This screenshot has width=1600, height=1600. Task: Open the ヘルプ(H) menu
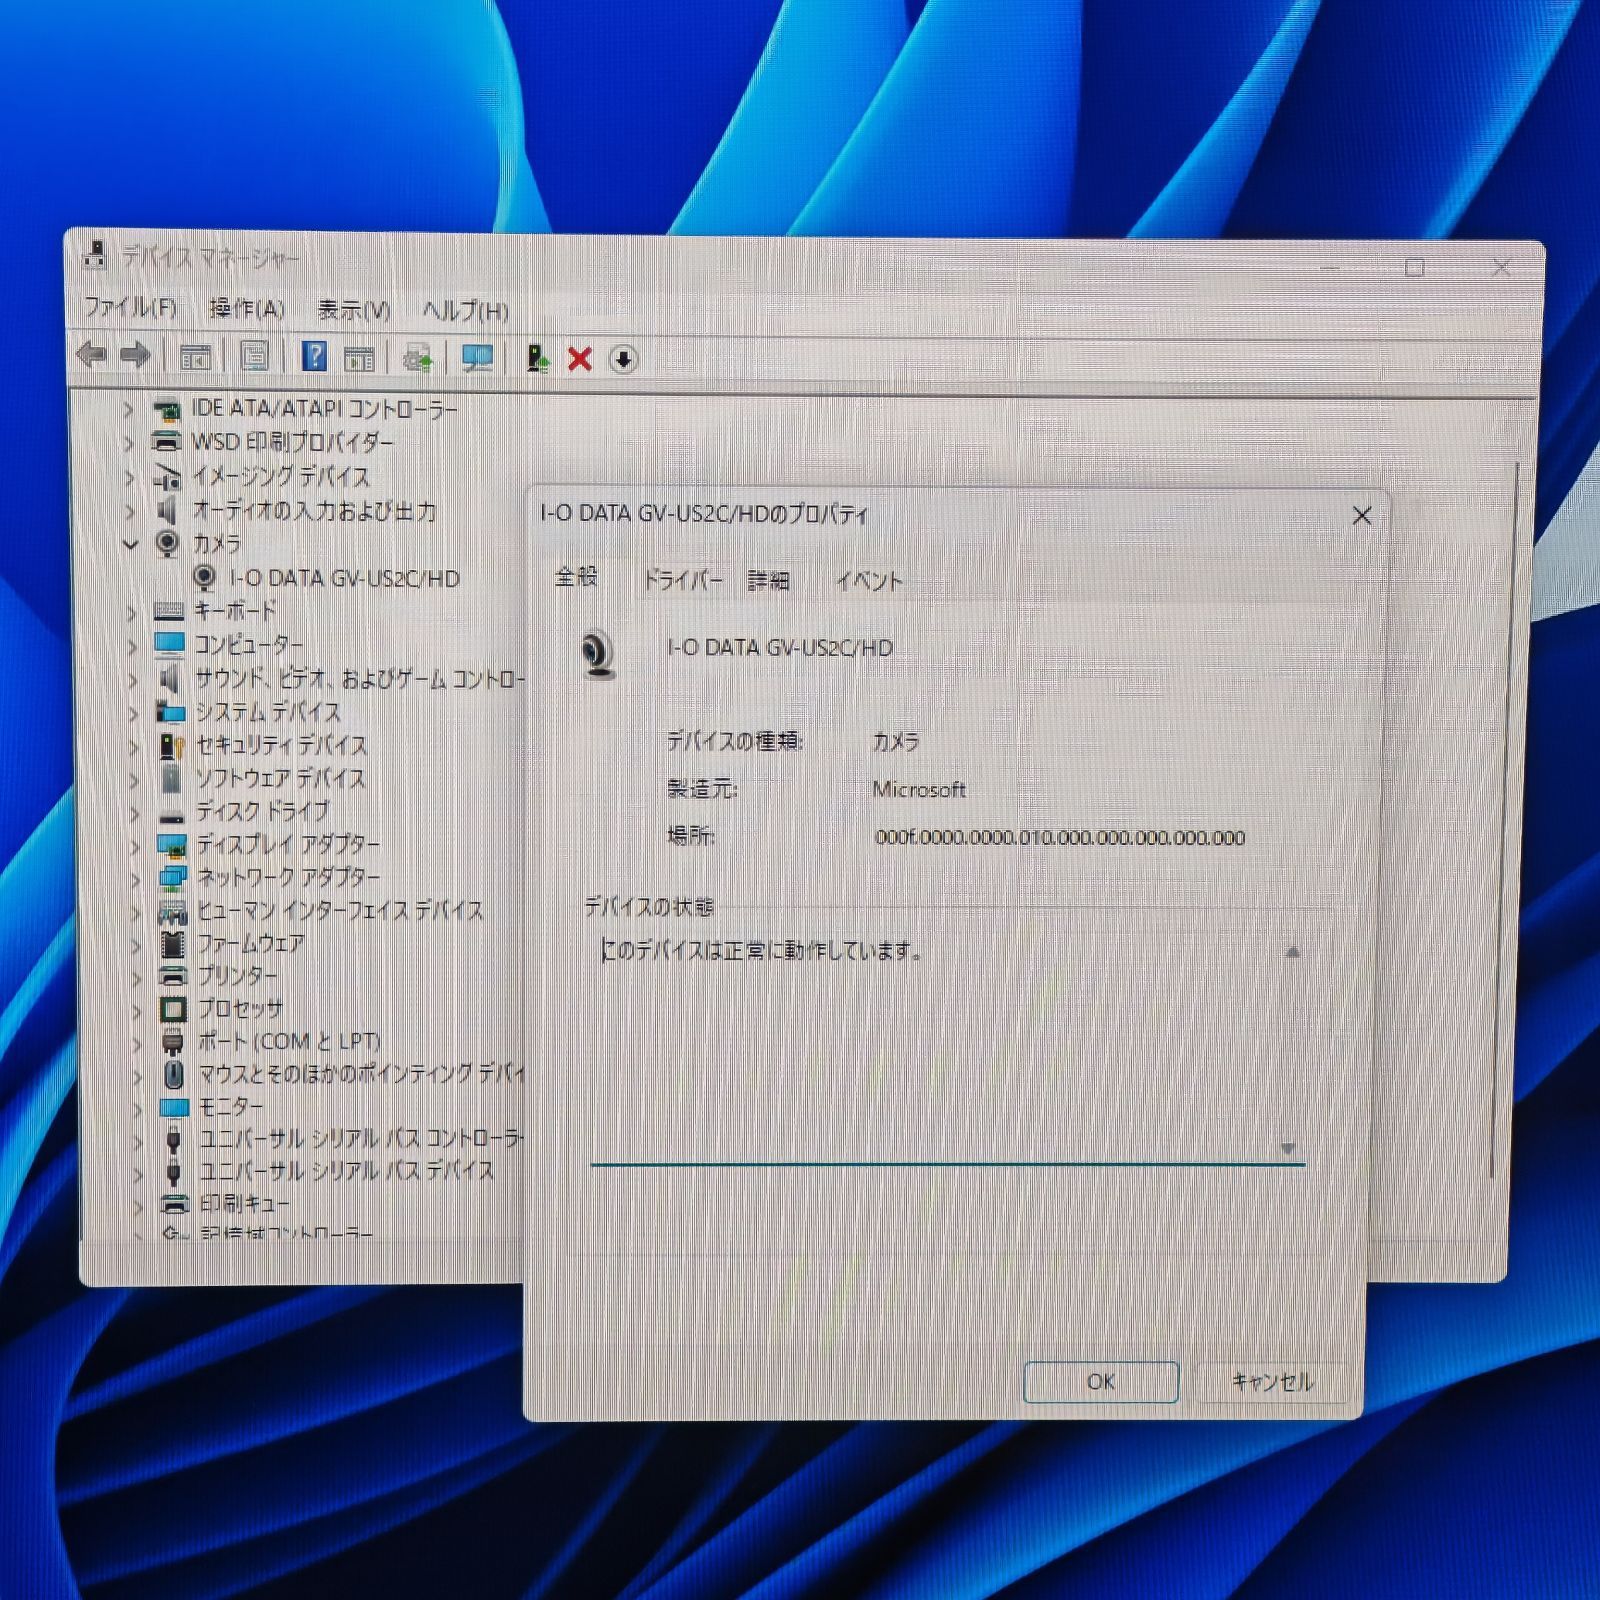point(465,311)
